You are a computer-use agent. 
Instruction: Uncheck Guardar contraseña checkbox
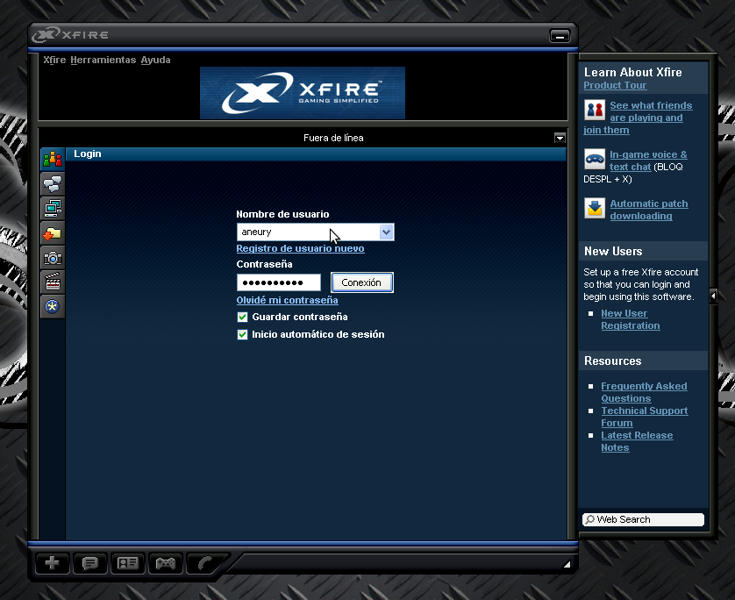coord(242,317)
